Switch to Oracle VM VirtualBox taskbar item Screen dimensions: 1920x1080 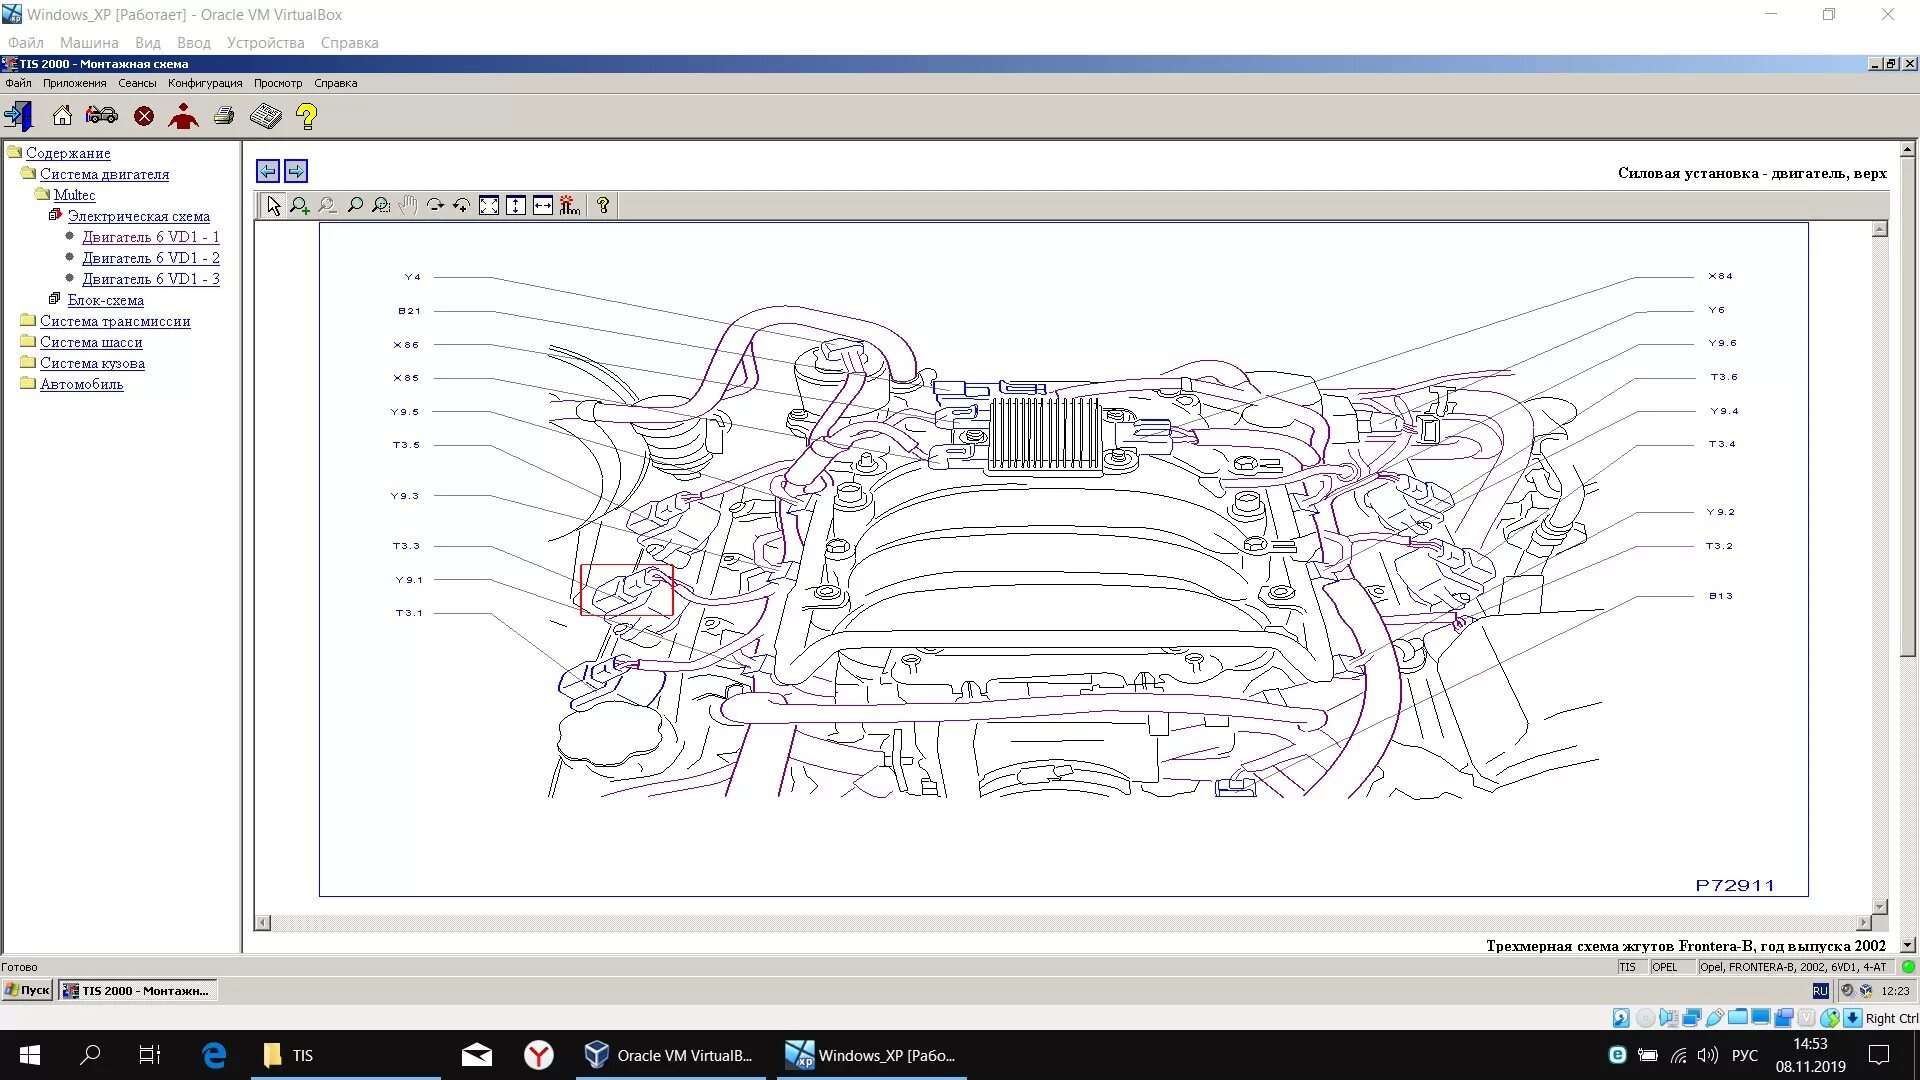click(669, 1055)
